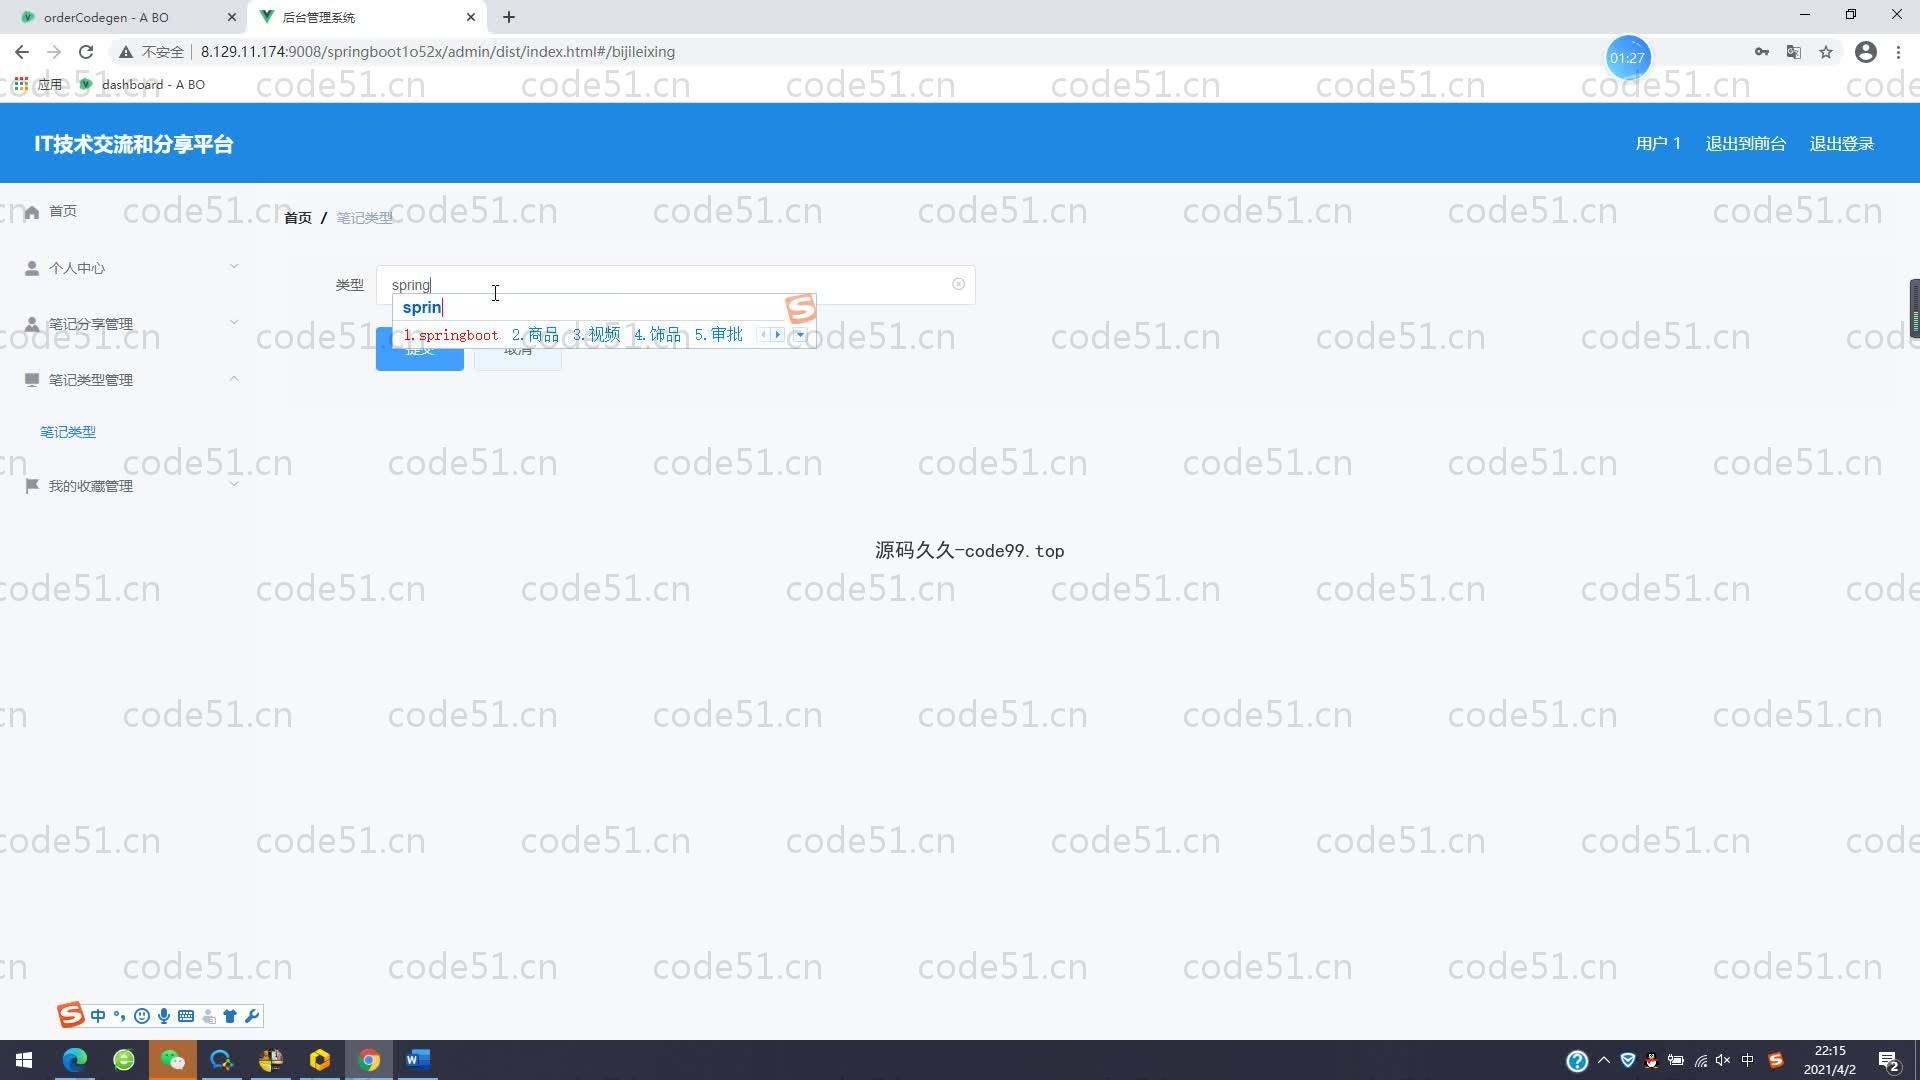
Task: Open Google Translate icon in address bar
Action: coord(1794,52)
